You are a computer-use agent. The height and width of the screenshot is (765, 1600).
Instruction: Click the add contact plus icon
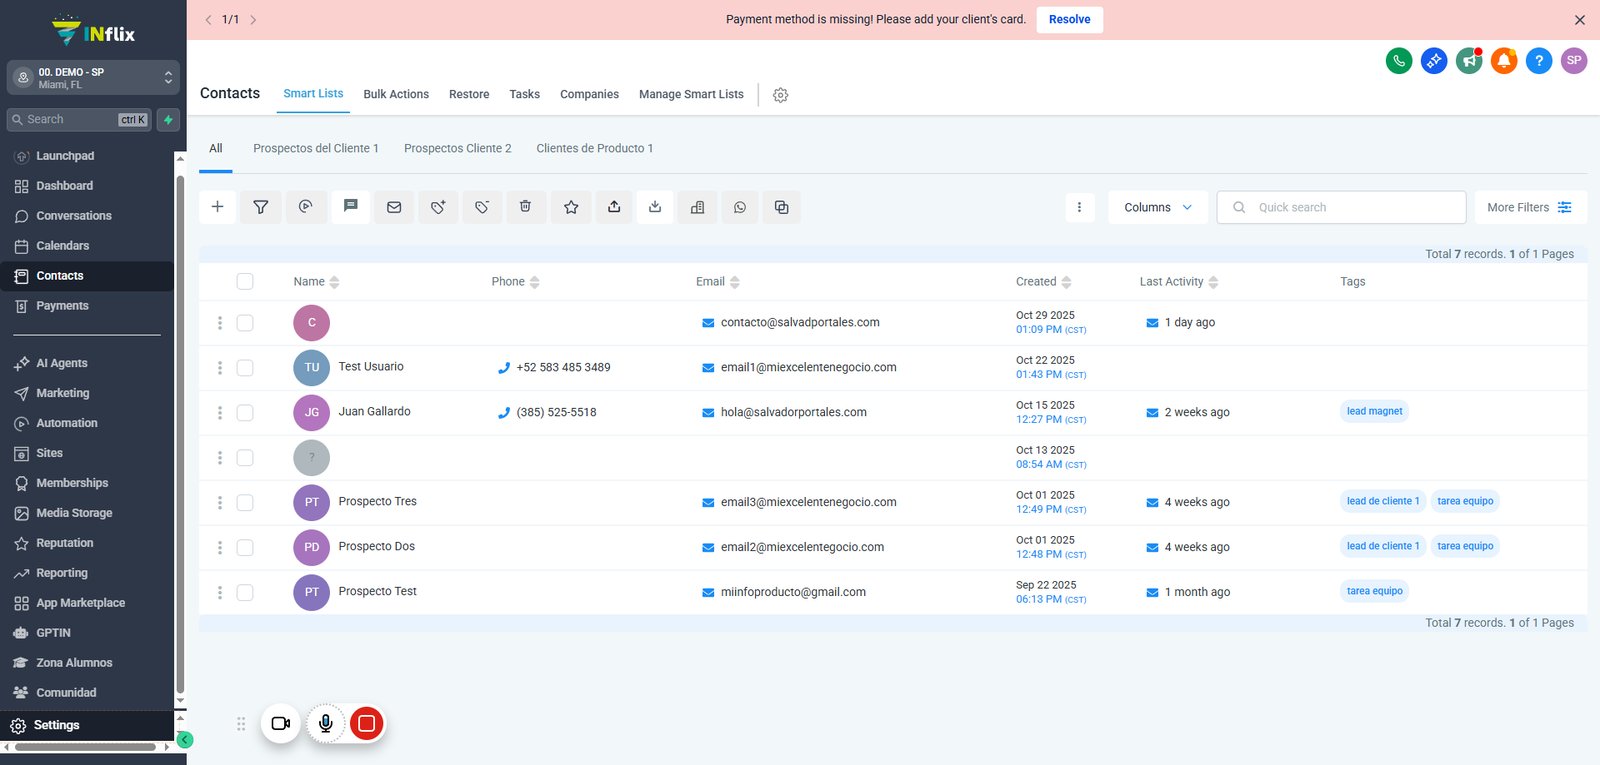(217, 207)
